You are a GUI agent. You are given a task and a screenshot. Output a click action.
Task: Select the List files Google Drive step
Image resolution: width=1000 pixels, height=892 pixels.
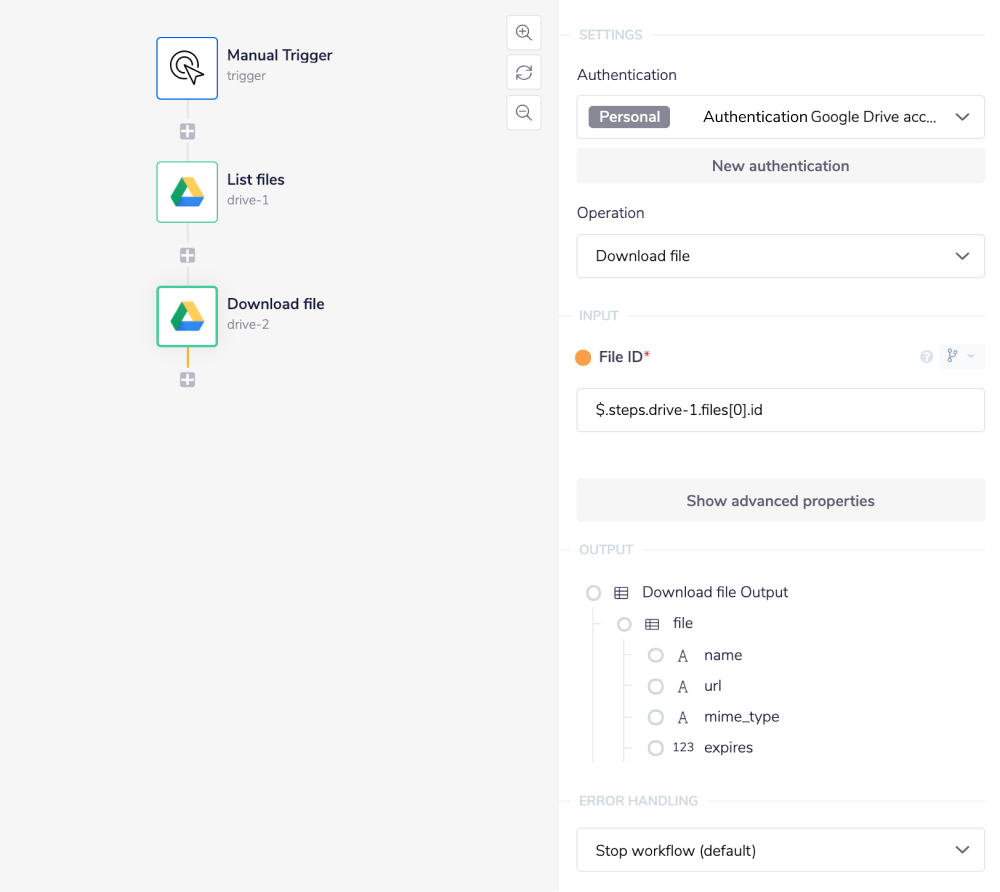tap(187, 192)
